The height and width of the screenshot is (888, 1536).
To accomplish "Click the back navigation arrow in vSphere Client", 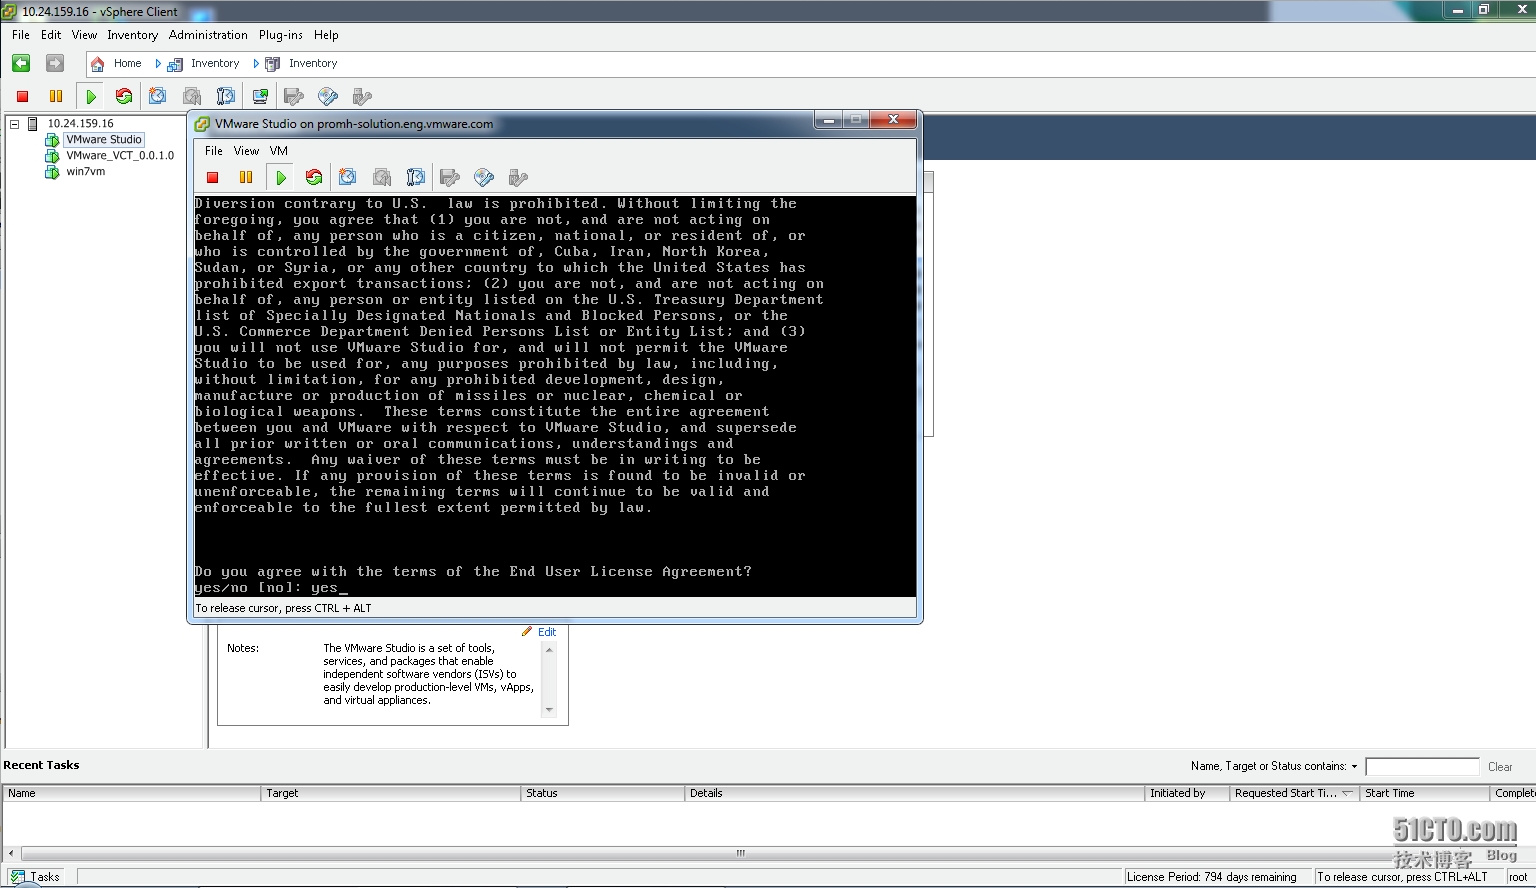I will [21, 63].
